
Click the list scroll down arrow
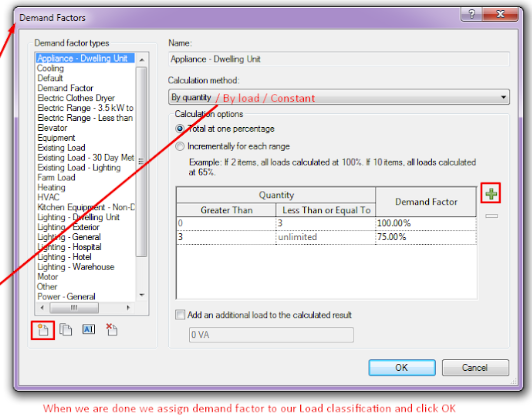click(142, 295)
